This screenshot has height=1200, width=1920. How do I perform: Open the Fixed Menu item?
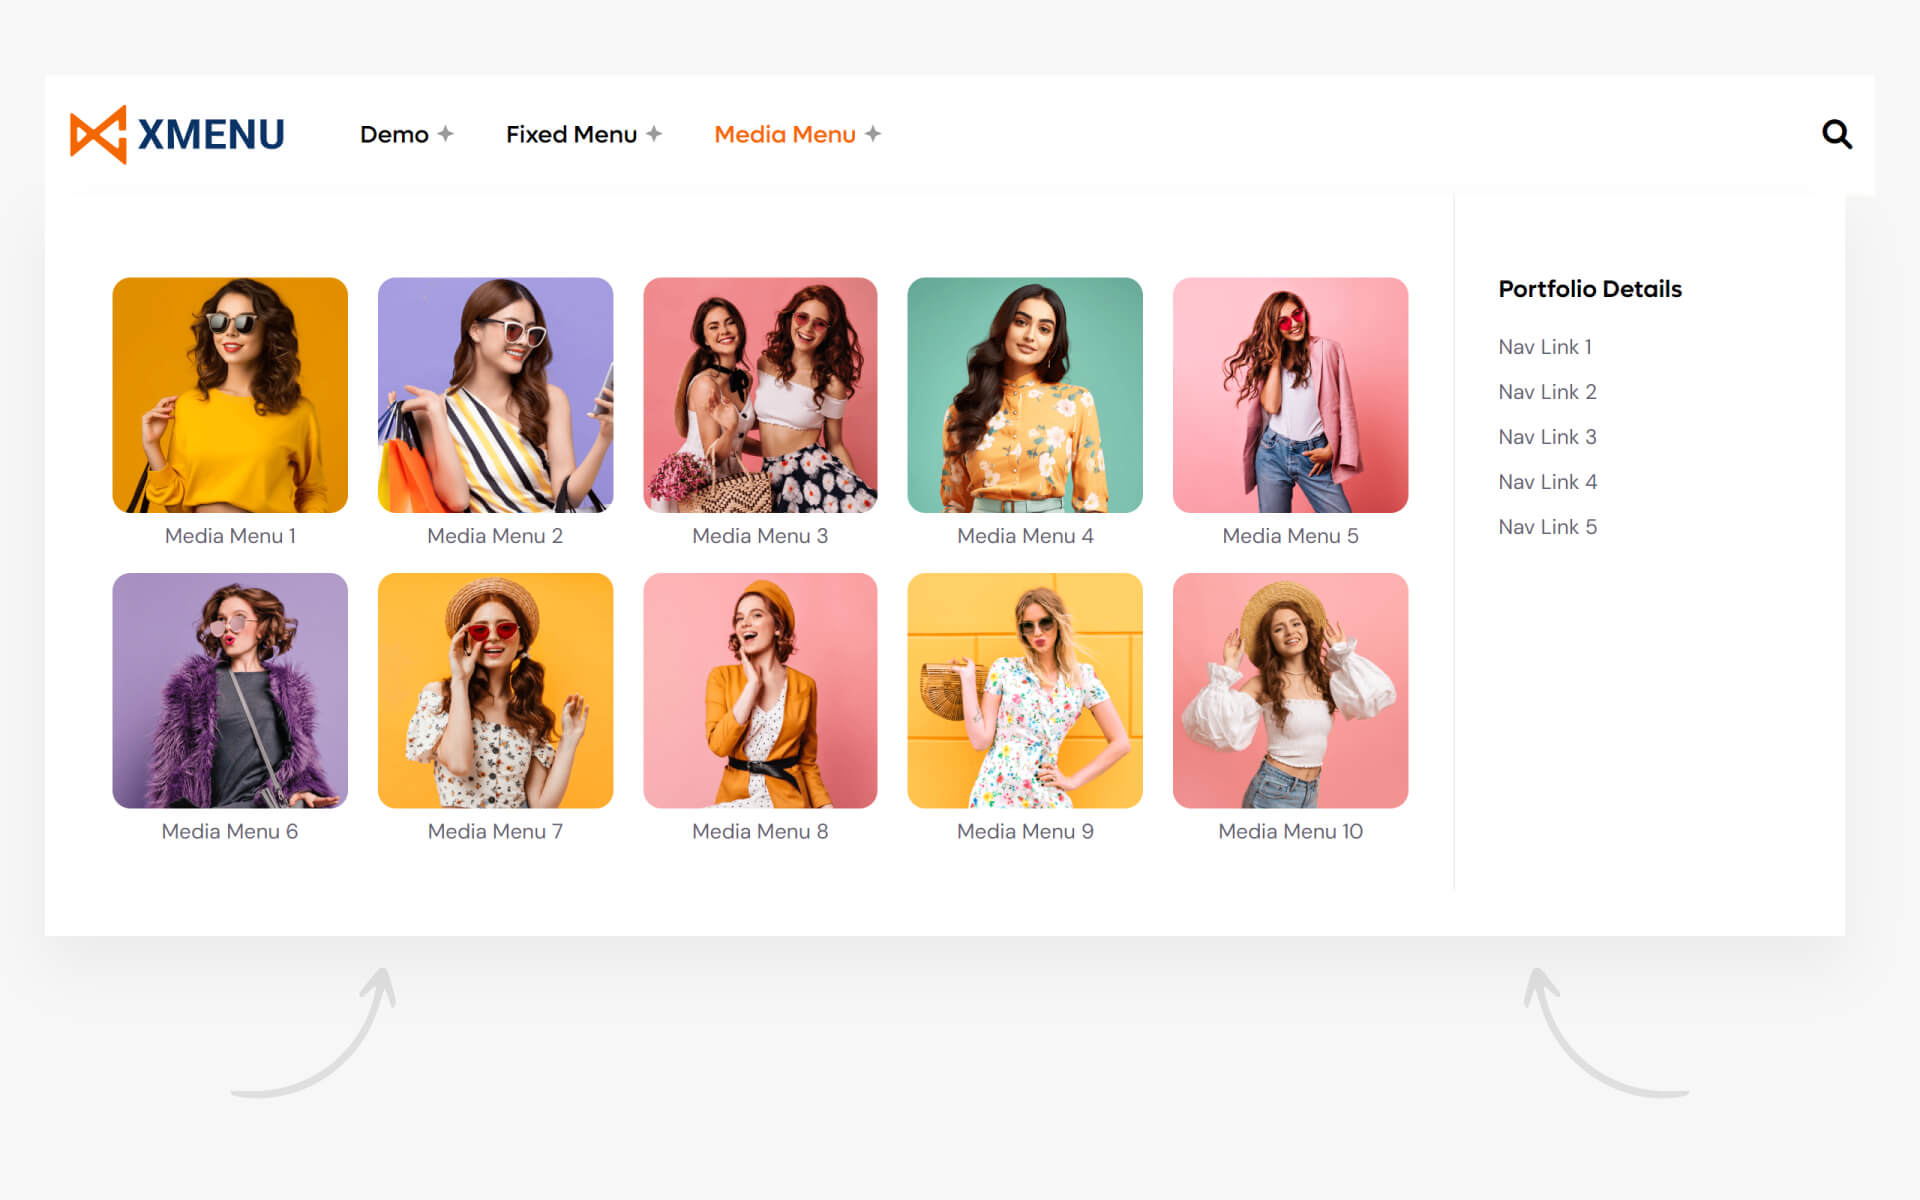coord(571,134)
